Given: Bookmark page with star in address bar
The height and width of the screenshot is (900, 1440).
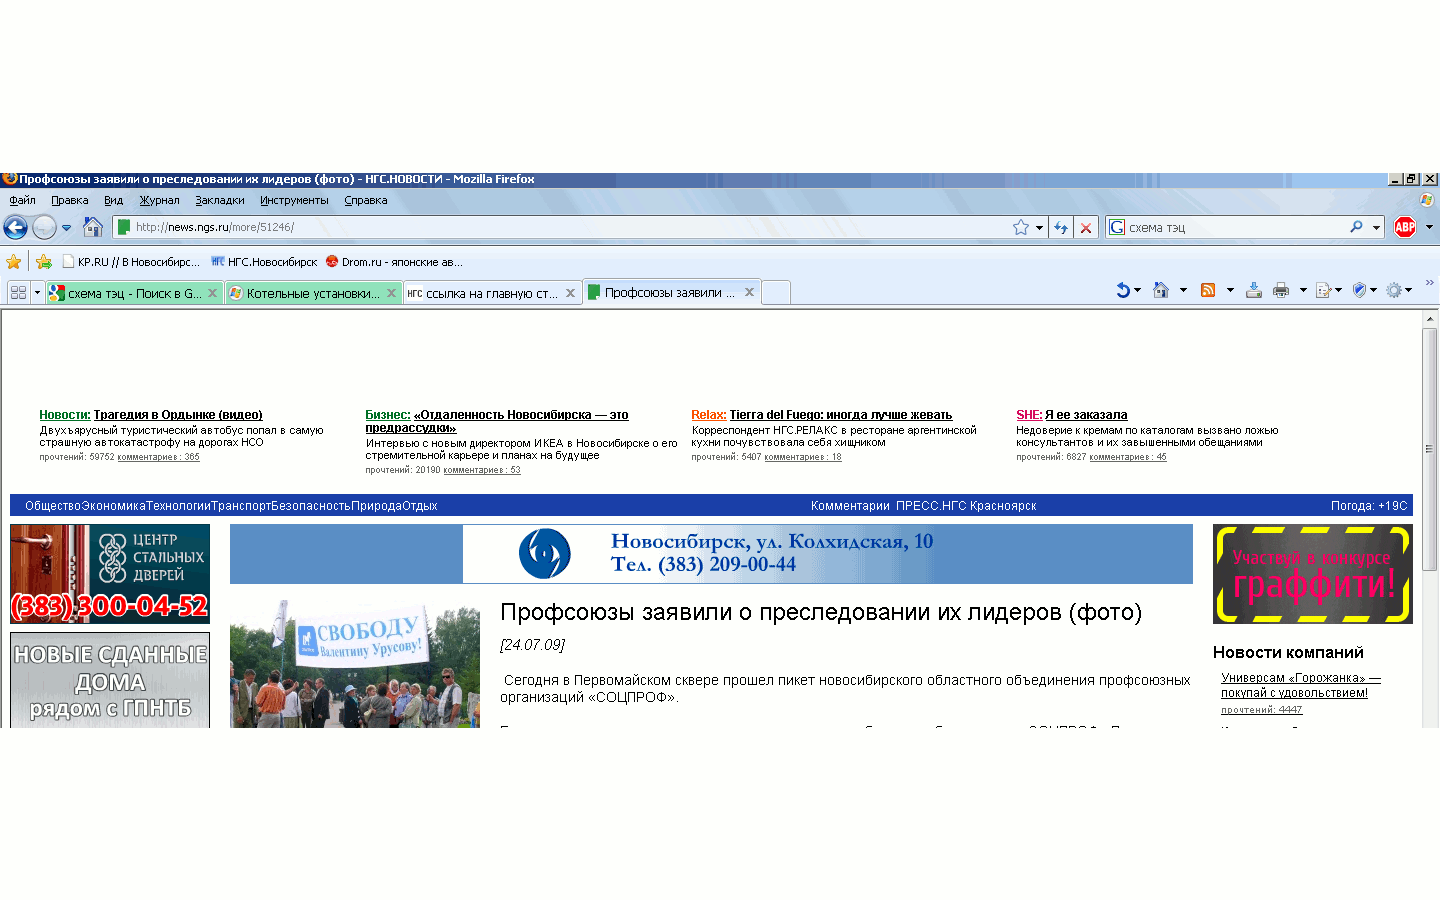Looking at the screenshot, I should tap(1021, 227).
